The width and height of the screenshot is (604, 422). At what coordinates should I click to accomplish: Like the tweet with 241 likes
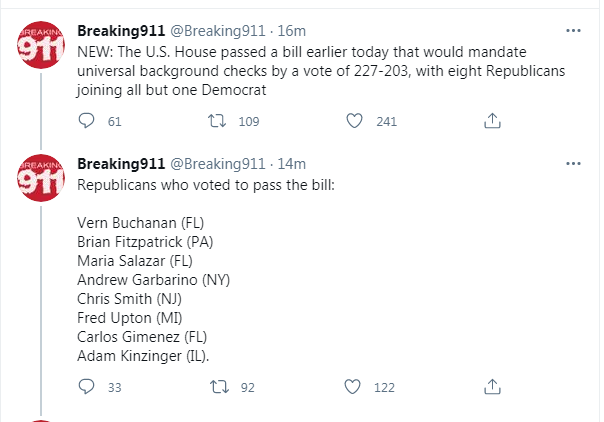pyautogui.click(x=354, y=121)
